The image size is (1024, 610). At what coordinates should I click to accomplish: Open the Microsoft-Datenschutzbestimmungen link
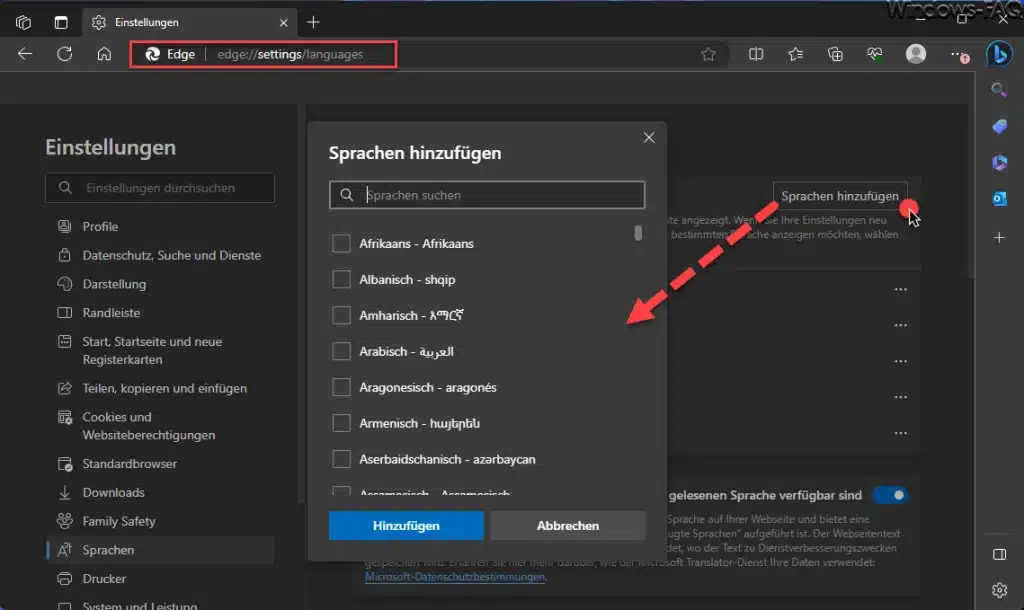pos(455,577)
